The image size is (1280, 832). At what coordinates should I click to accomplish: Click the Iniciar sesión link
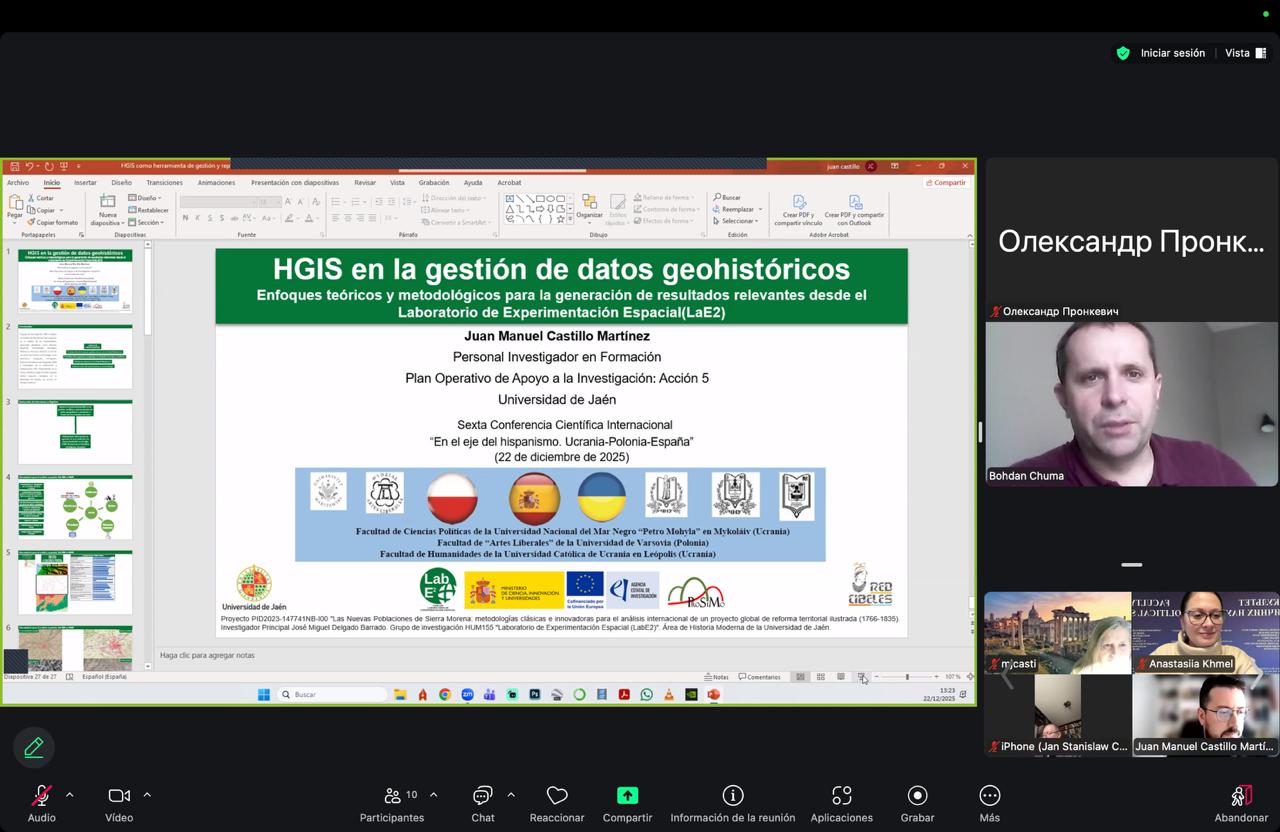[x=1172, y=53]
